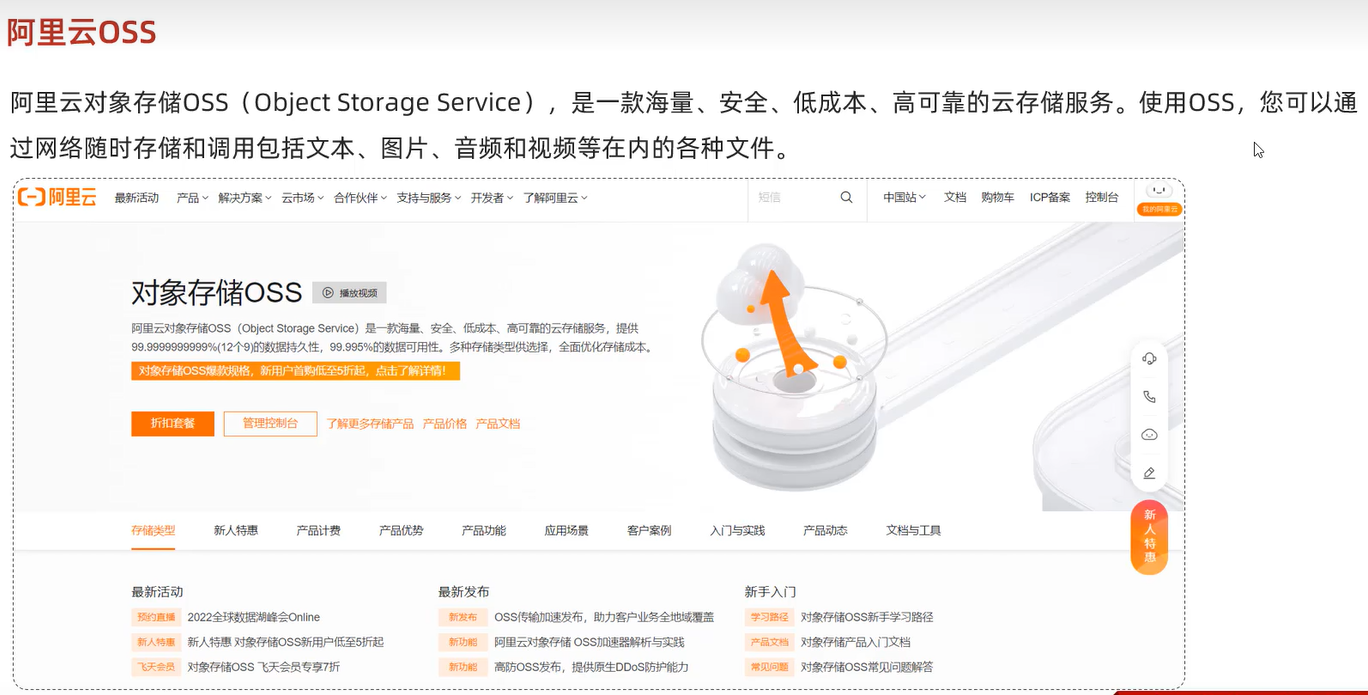Click the feedback pencil icon
This screenshot has height=695, width=1368.
click(x=1149, y=473)
